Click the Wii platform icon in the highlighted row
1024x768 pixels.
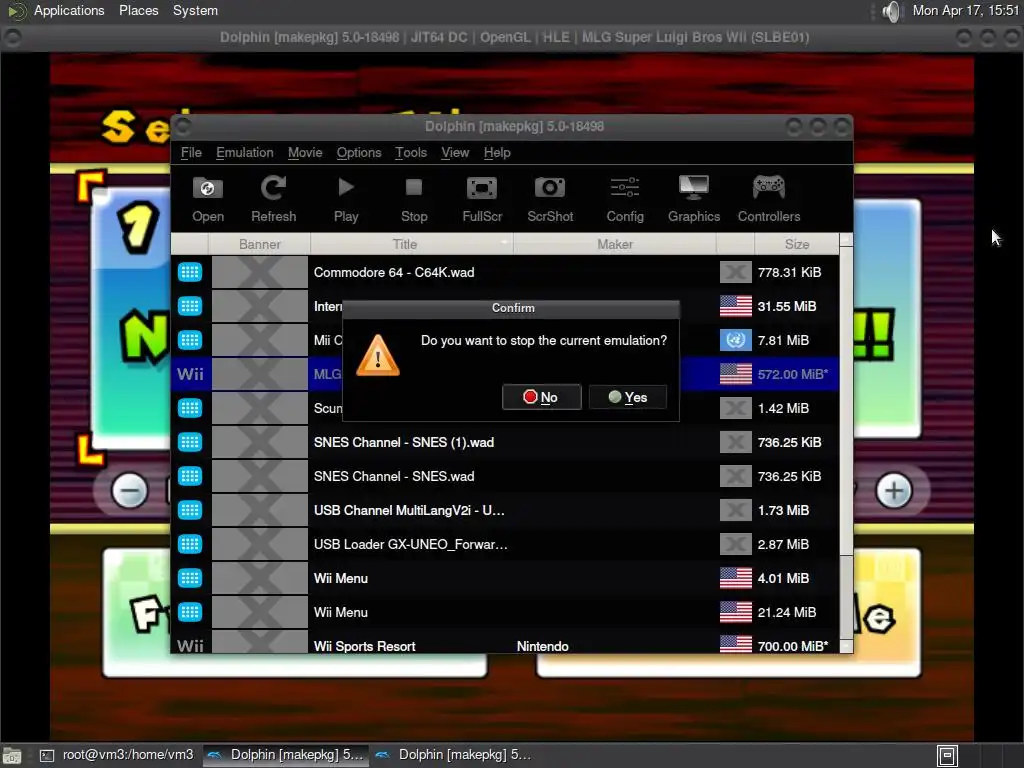190,374
